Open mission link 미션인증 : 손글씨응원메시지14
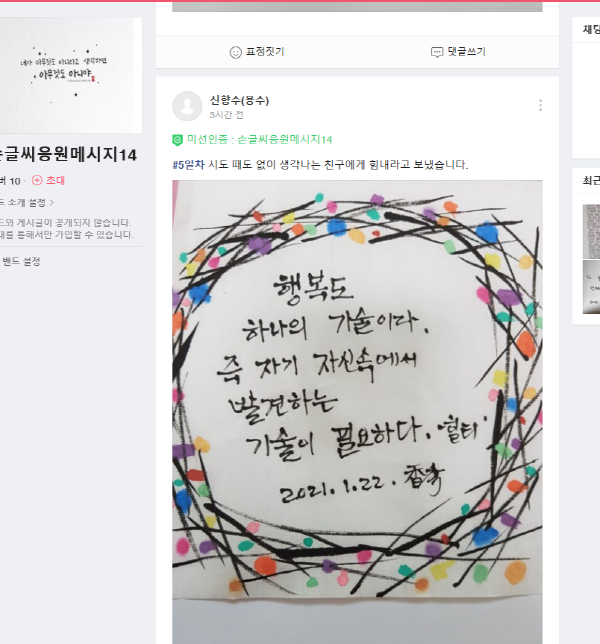600x644 pixels. click(x=260, y=140)
